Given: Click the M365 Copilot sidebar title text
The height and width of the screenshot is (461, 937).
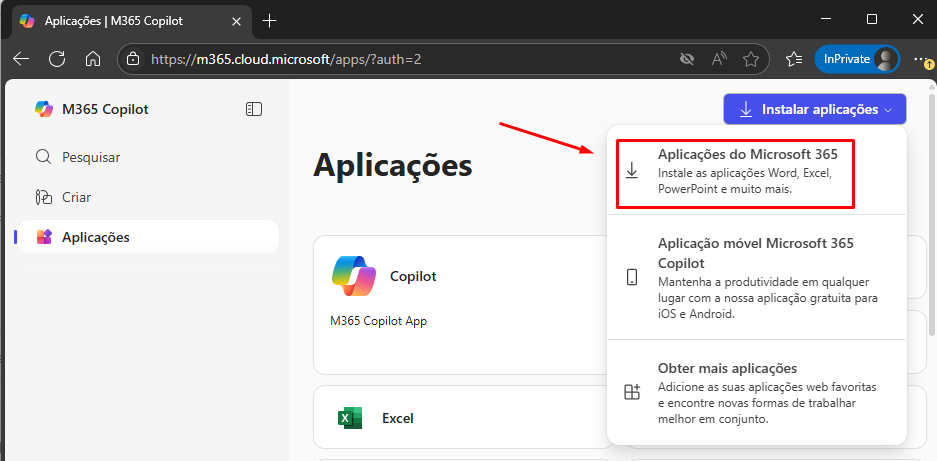Looking at the screenshot, I should coord(105,109).
